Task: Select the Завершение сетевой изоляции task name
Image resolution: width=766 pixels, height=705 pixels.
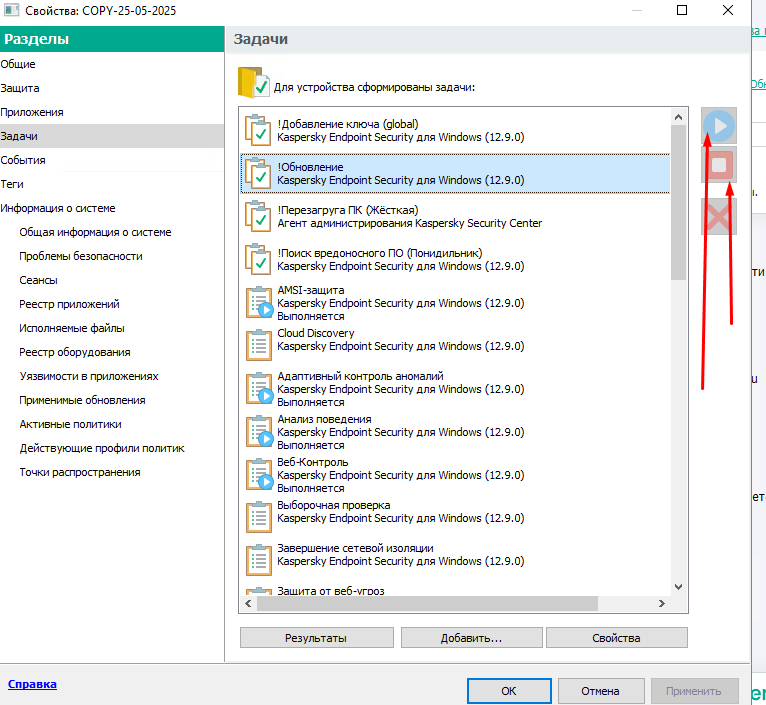Action: (355, 548)
